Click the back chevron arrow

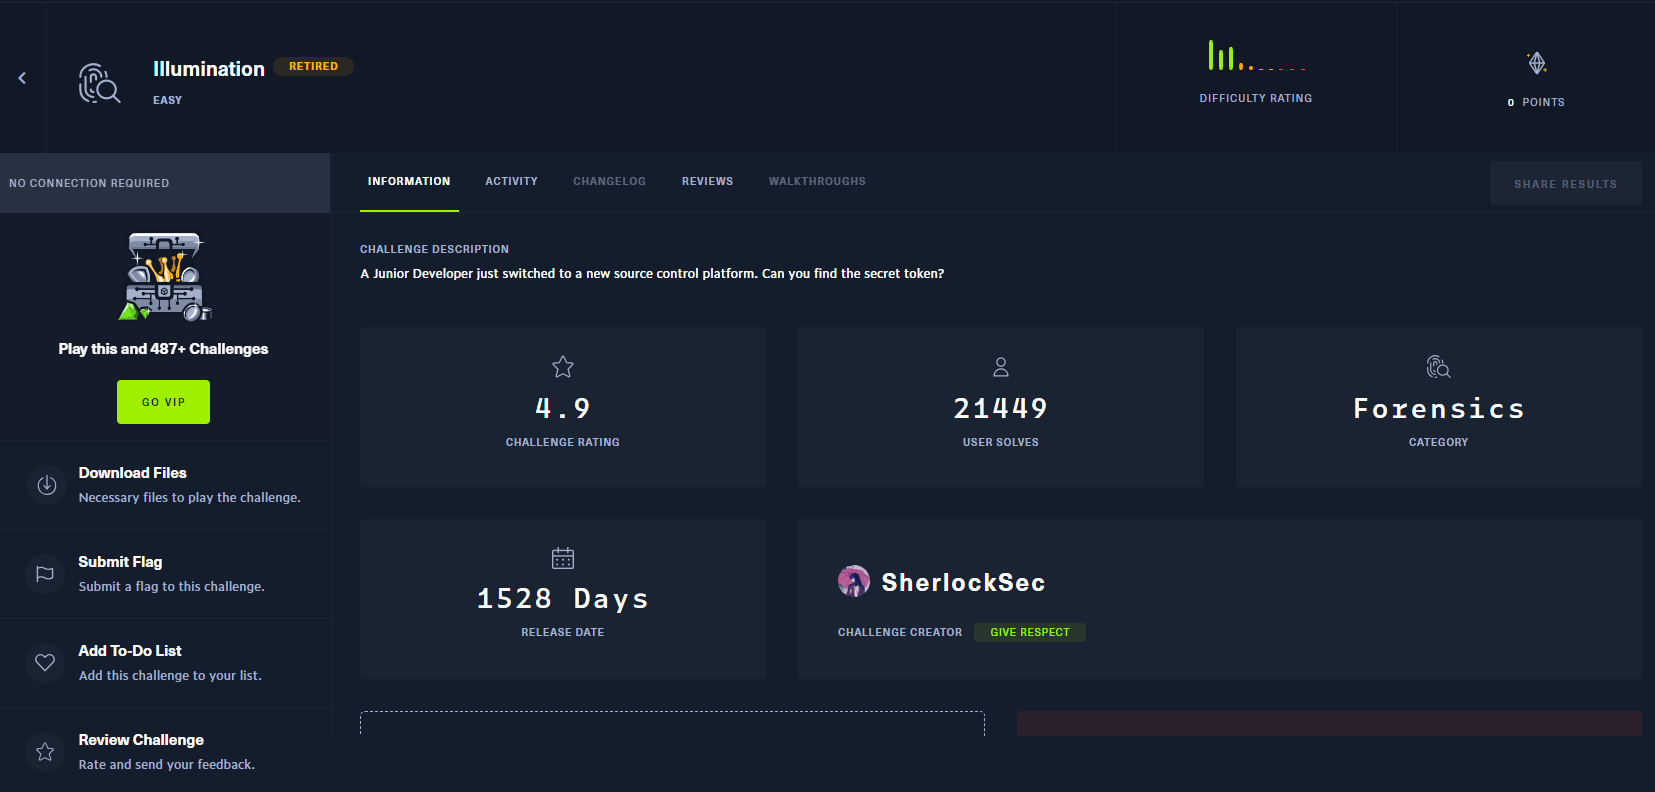click(x=22, y=78)
